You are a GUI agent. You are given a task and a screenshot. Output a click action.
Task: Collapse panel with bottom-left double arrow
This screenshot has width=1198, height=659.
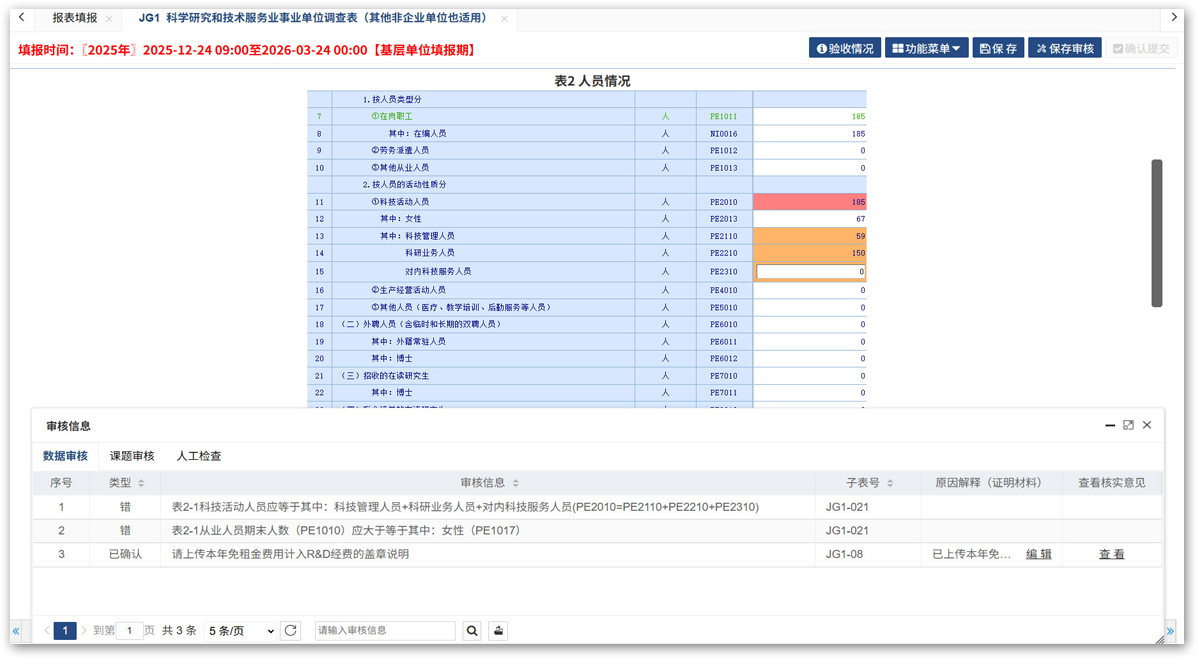point(16,631)
